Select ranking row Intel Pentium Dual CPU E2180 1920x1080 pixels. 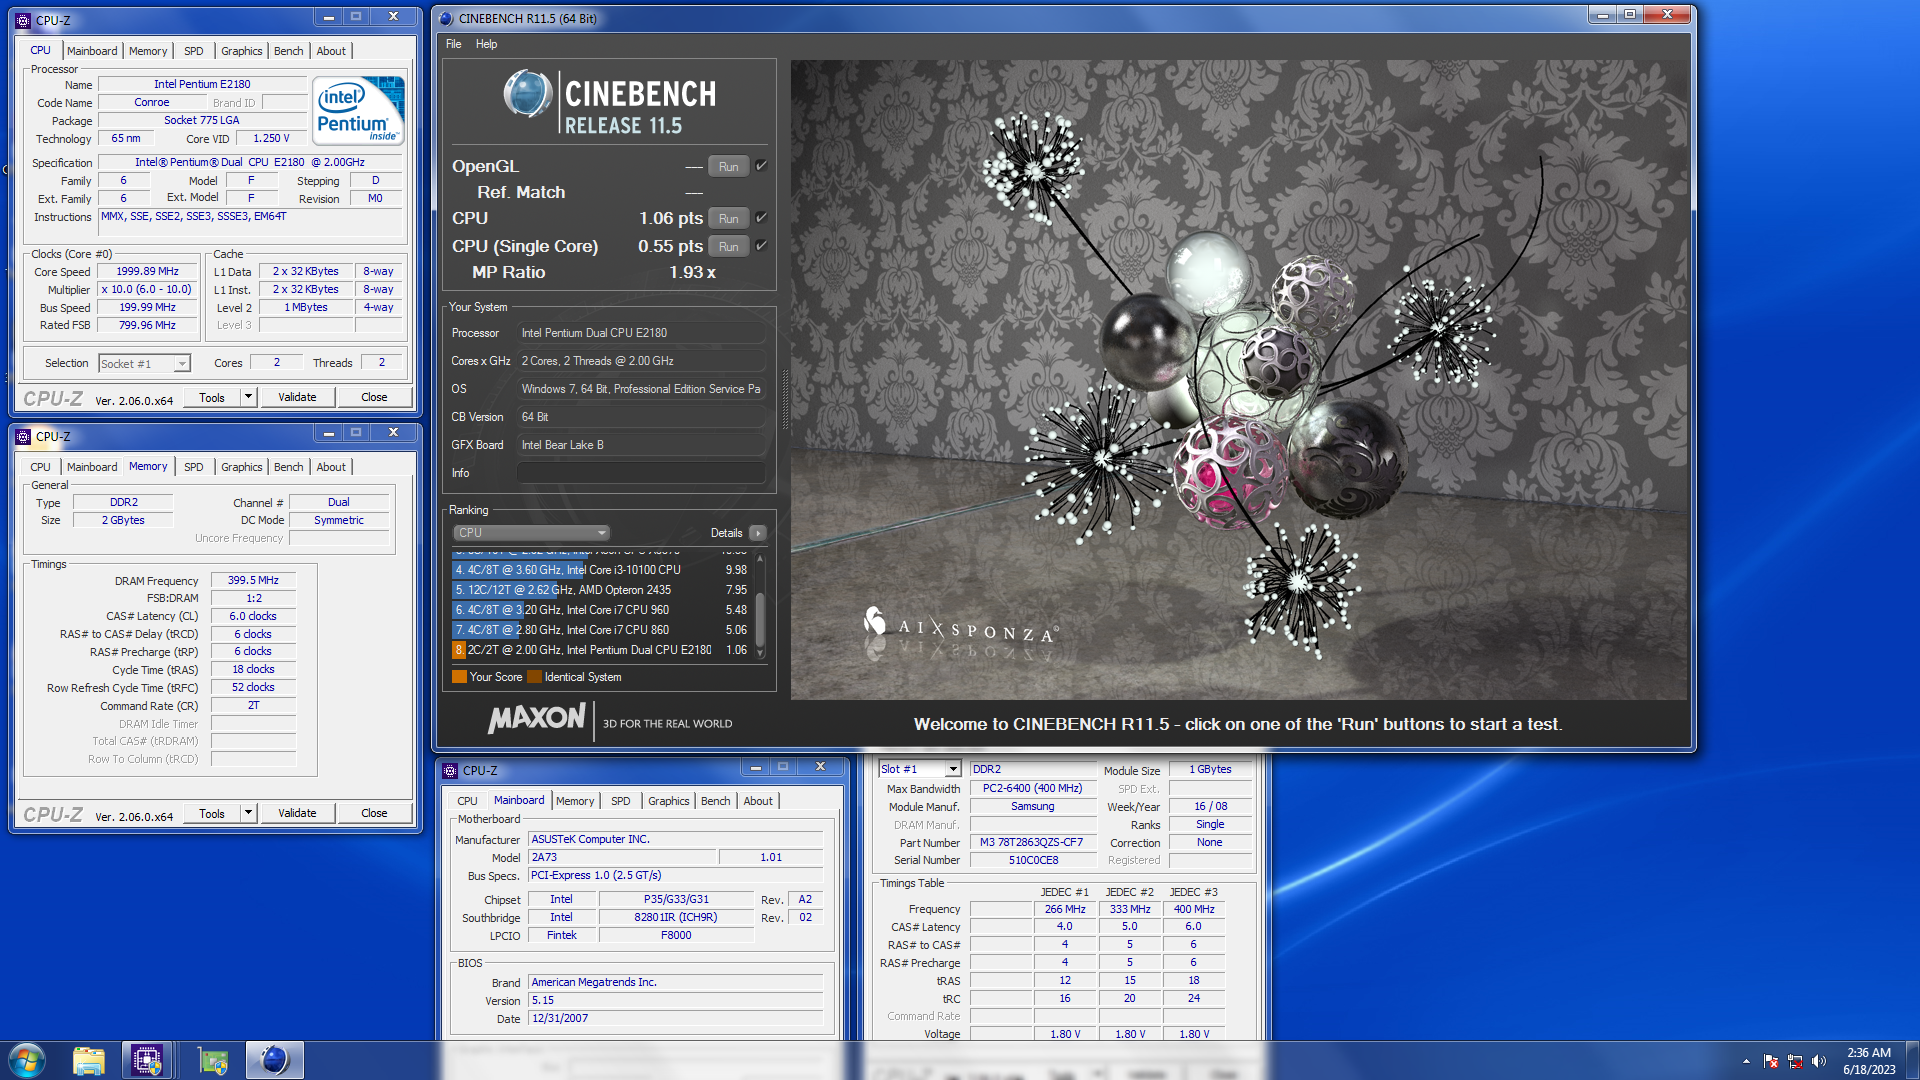click(601, 650)
